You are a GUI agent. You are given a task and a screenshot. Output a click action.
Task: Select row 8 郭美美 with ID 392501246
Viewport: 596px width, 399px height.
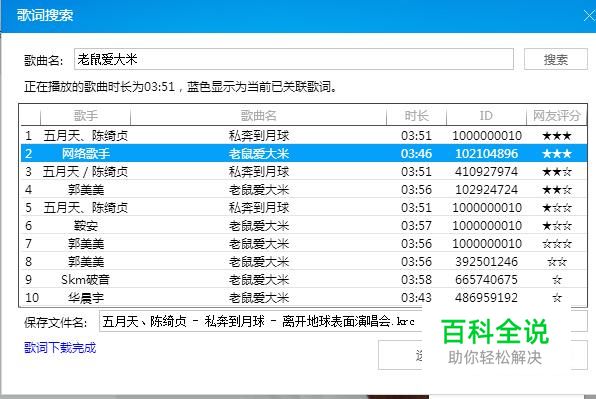(x=304, y=262)
